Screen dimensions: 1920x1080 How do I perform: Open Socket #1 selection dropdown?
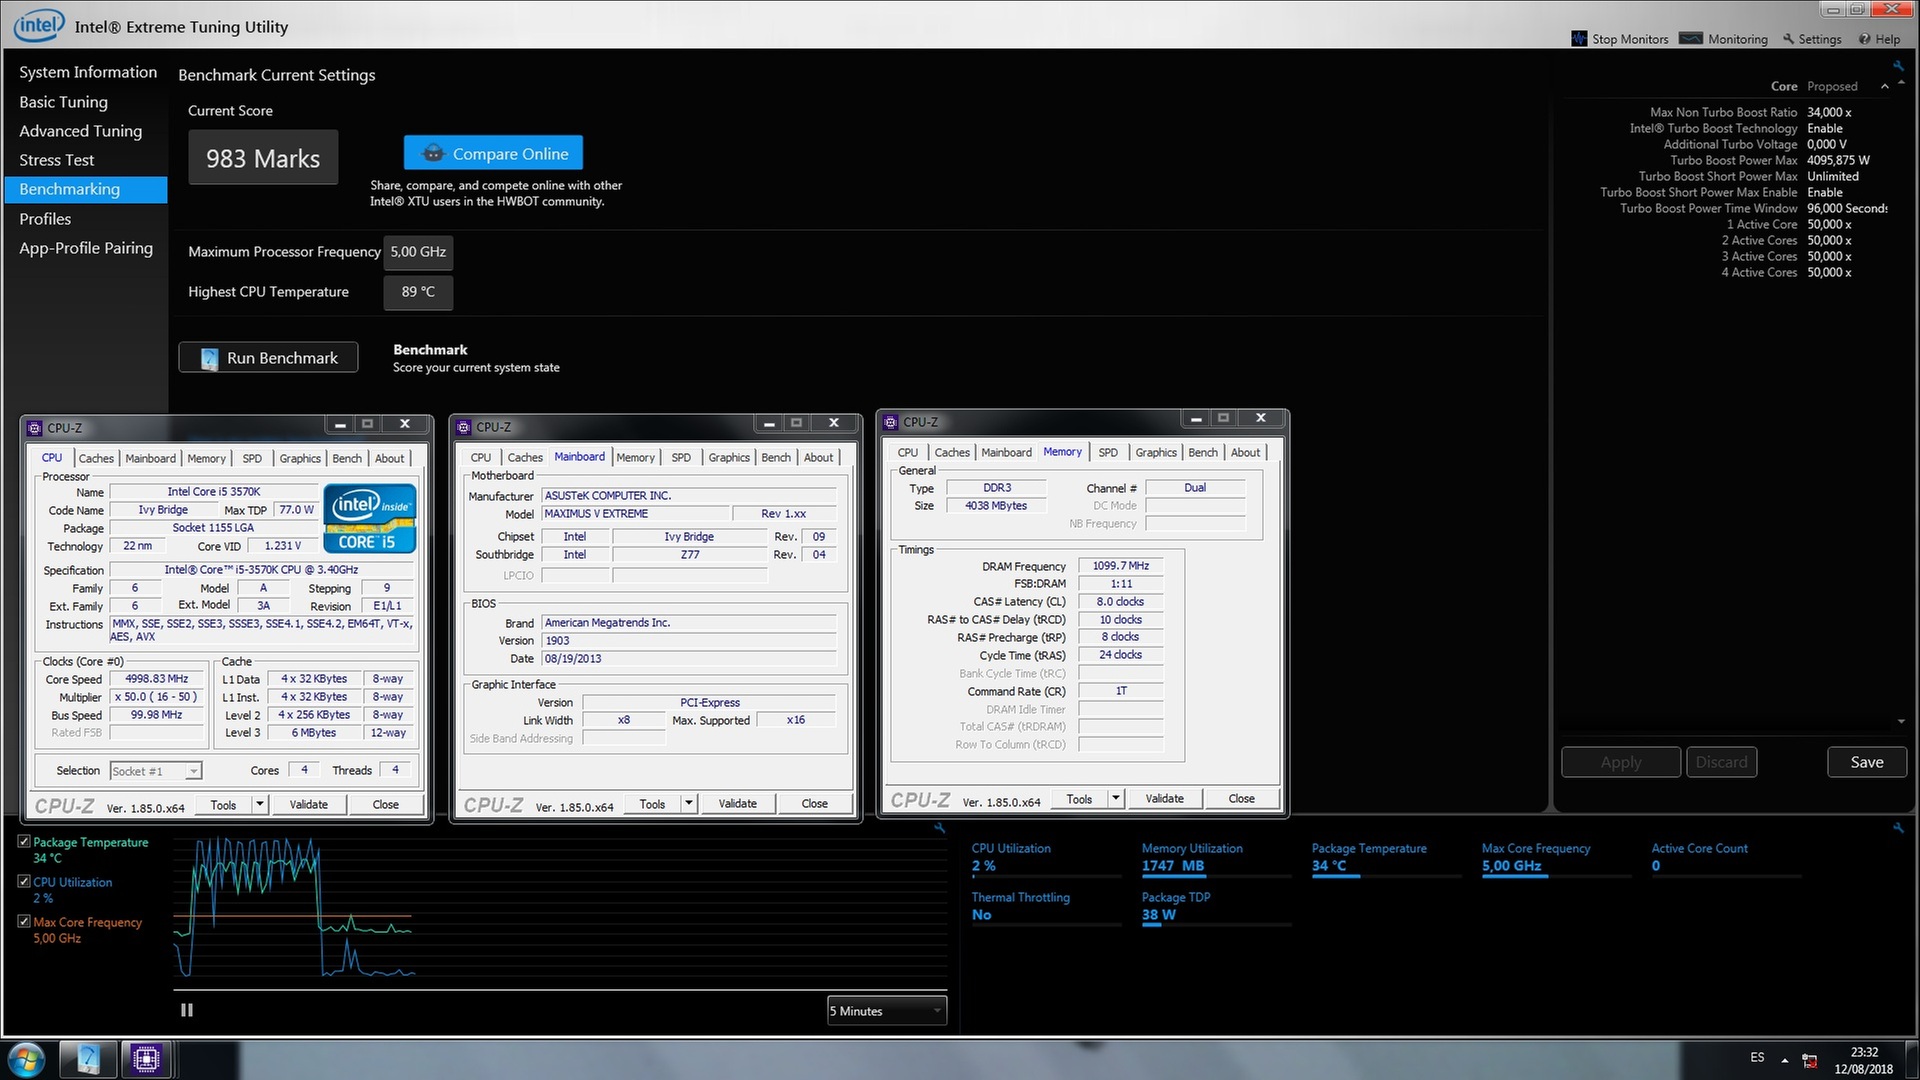[x=156, y=771]
